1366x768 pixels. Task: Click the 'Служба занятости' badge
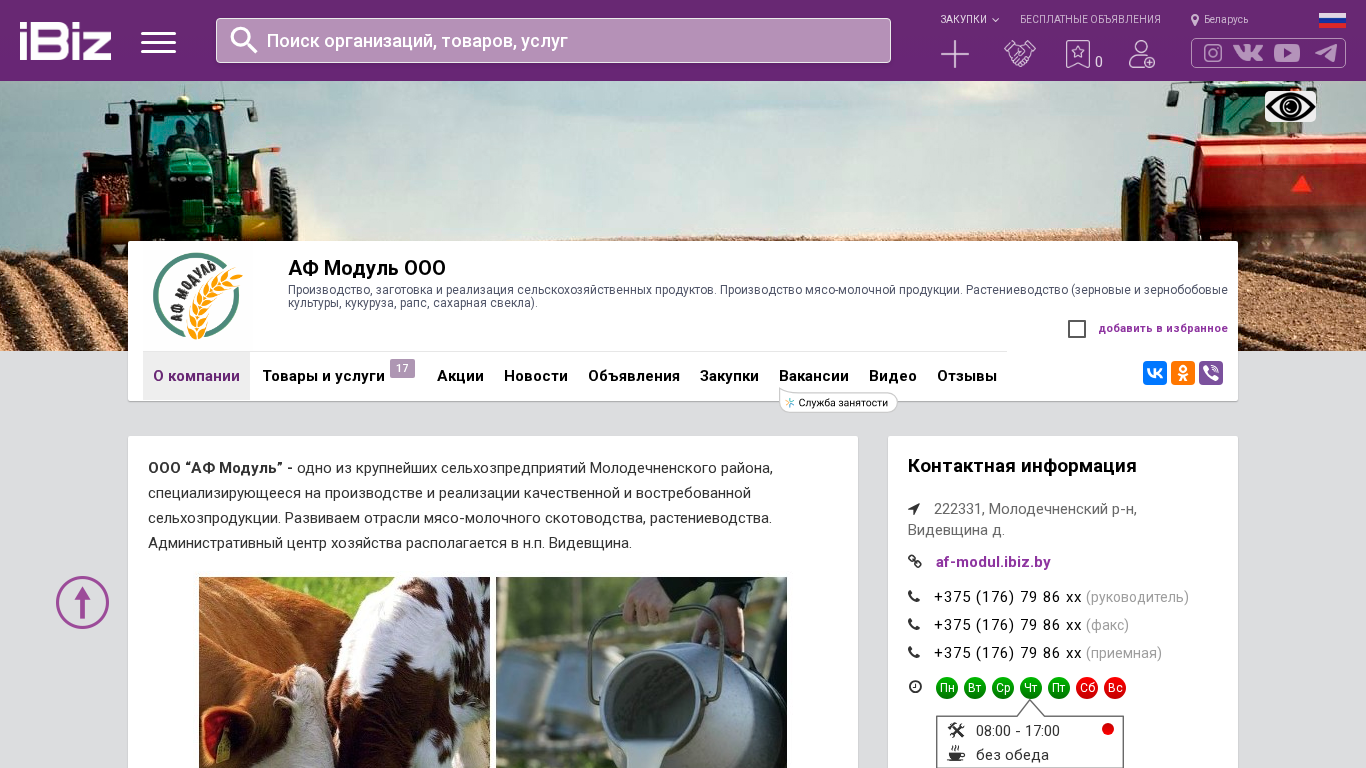click(x=838, y=402)
